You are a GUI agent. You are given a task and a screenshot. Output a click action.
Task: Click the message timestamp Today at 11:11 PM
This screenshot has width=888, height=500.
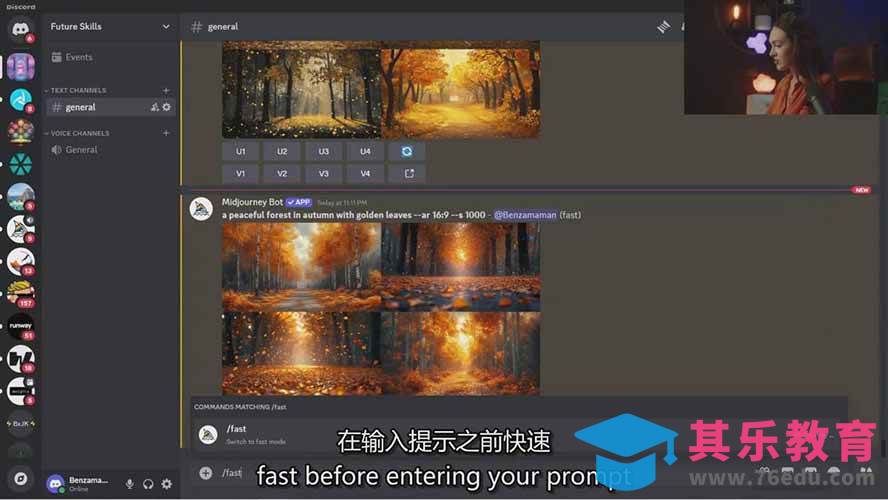pos(342,203)
